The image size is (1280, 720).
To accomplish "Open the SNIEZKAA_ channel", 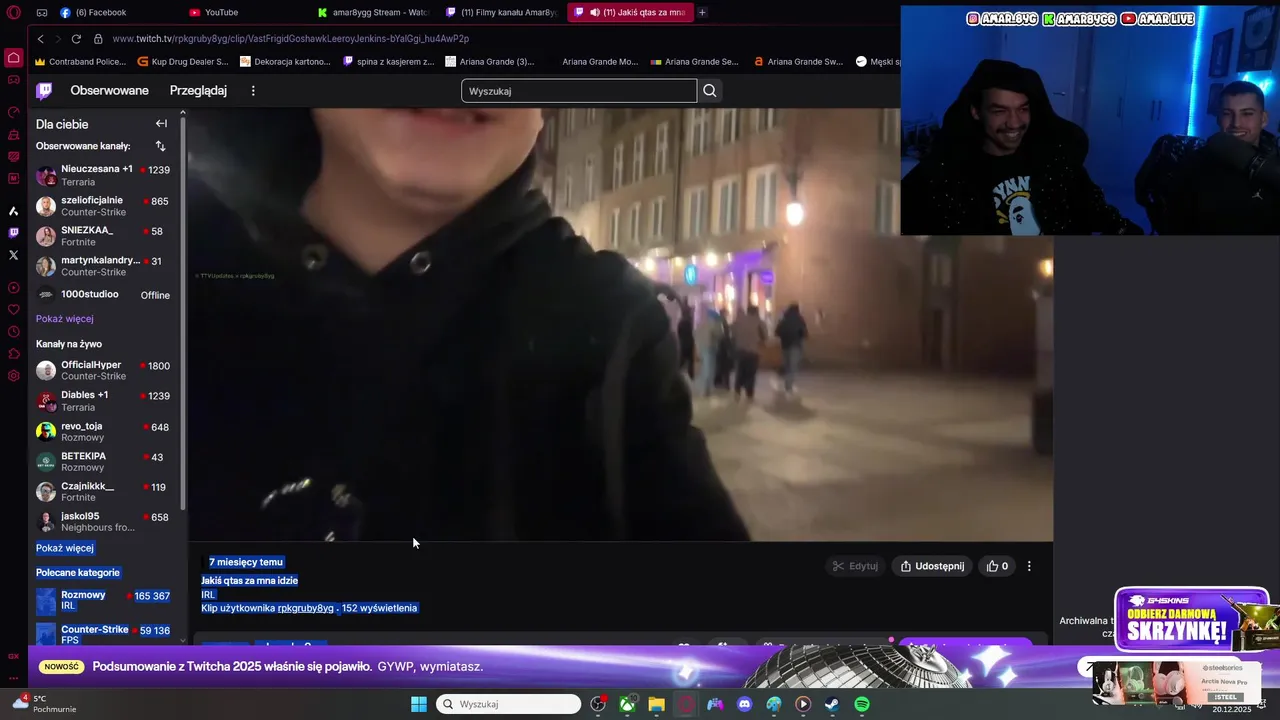I will pos(103,236).
